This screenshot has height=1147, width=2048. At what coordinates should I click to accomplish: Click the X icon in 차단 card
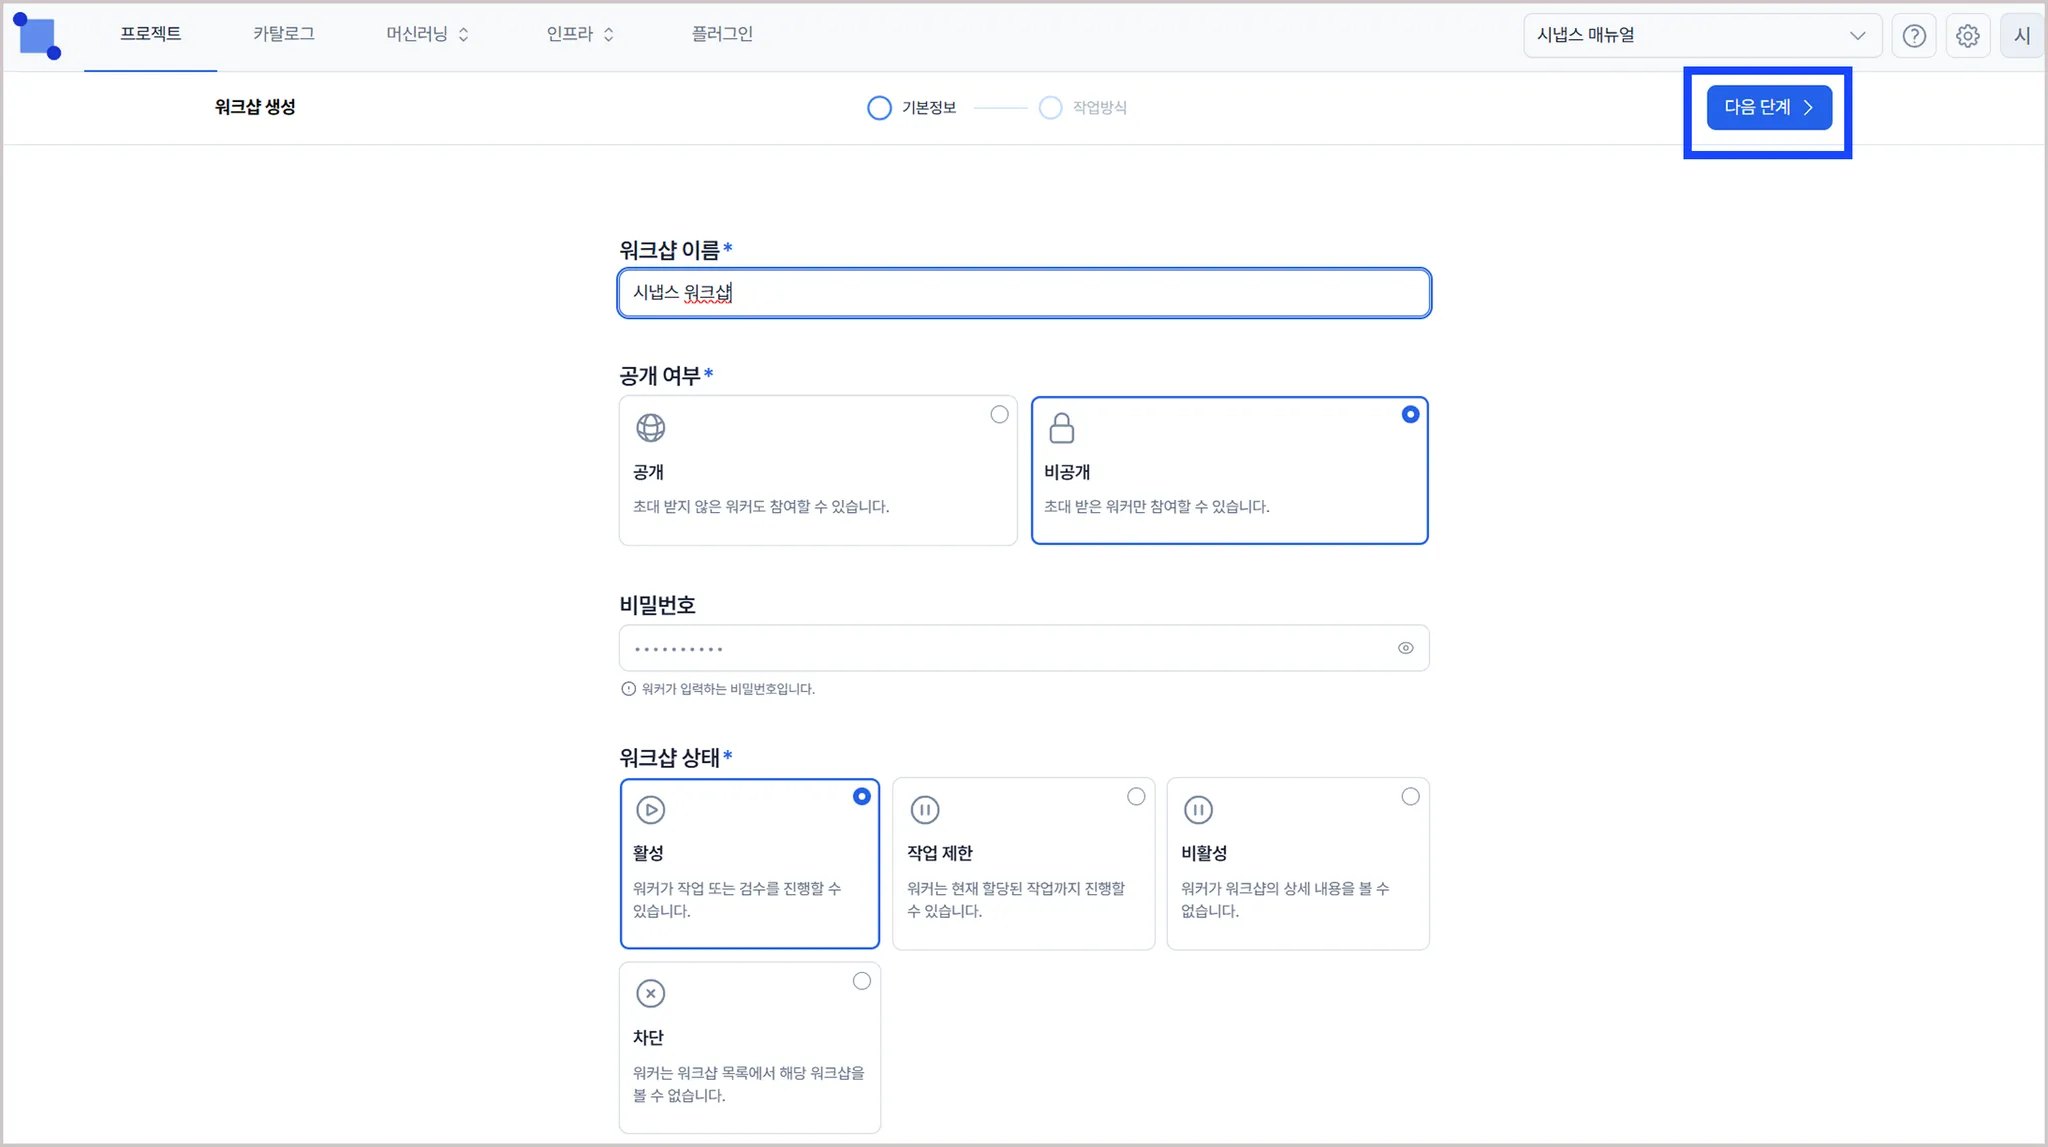(x=651, y=994)
